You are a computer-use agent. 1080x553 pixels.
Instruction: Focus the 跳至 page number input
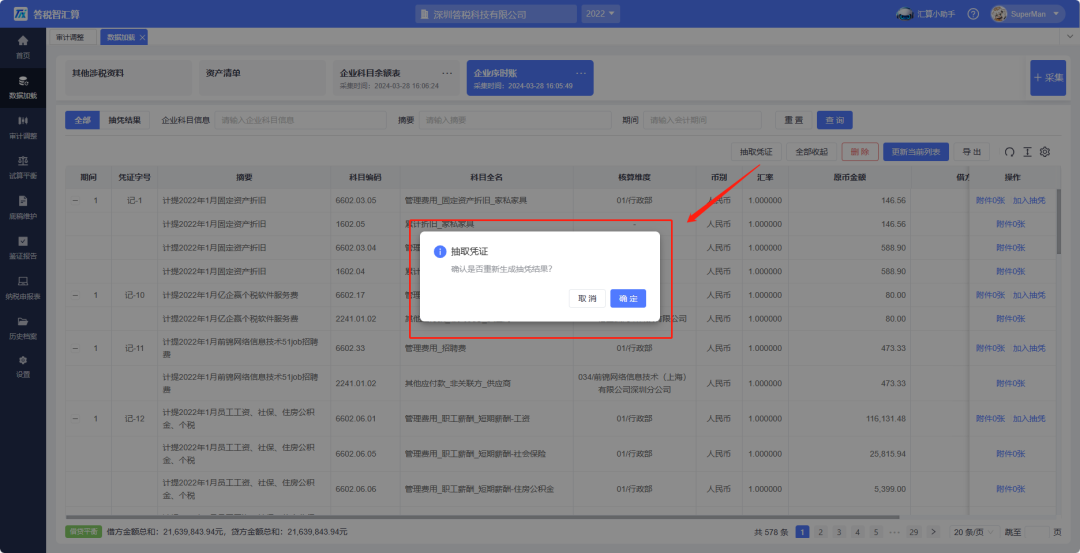coord(1037,532)
